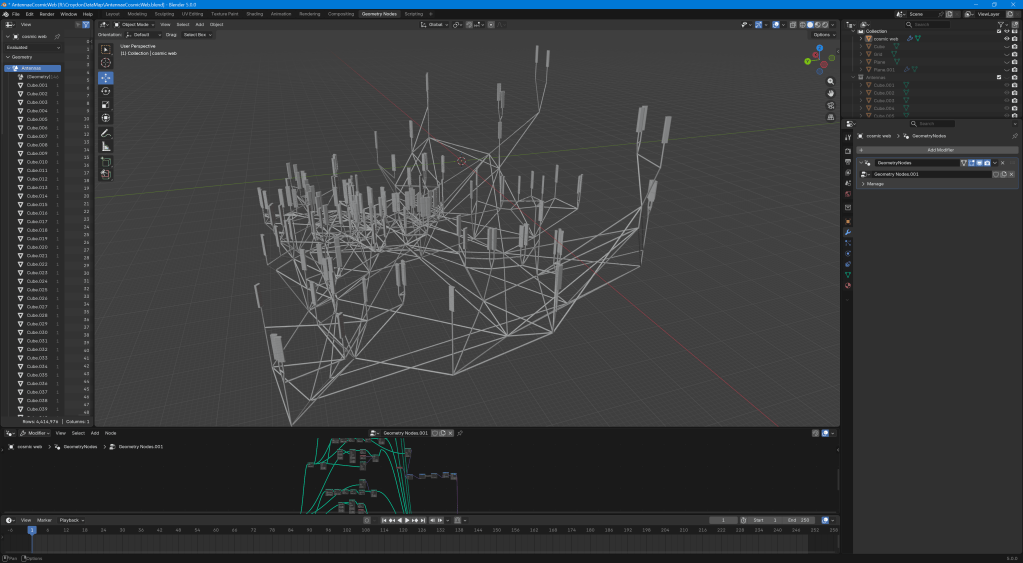This screenshot has width=1023, height=563.
Task: Pin the Geometry Nodes.001 node tree
Action: click(x=460, y=433)
